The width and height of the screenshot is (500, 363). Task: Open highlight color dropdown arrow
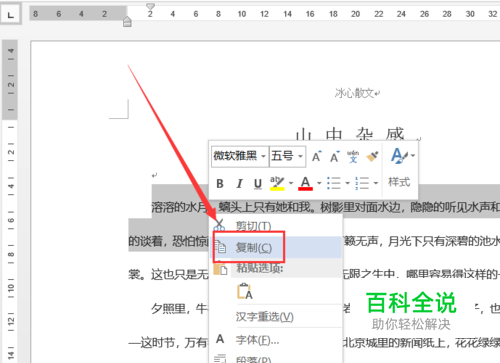click(x=291, y=183)
